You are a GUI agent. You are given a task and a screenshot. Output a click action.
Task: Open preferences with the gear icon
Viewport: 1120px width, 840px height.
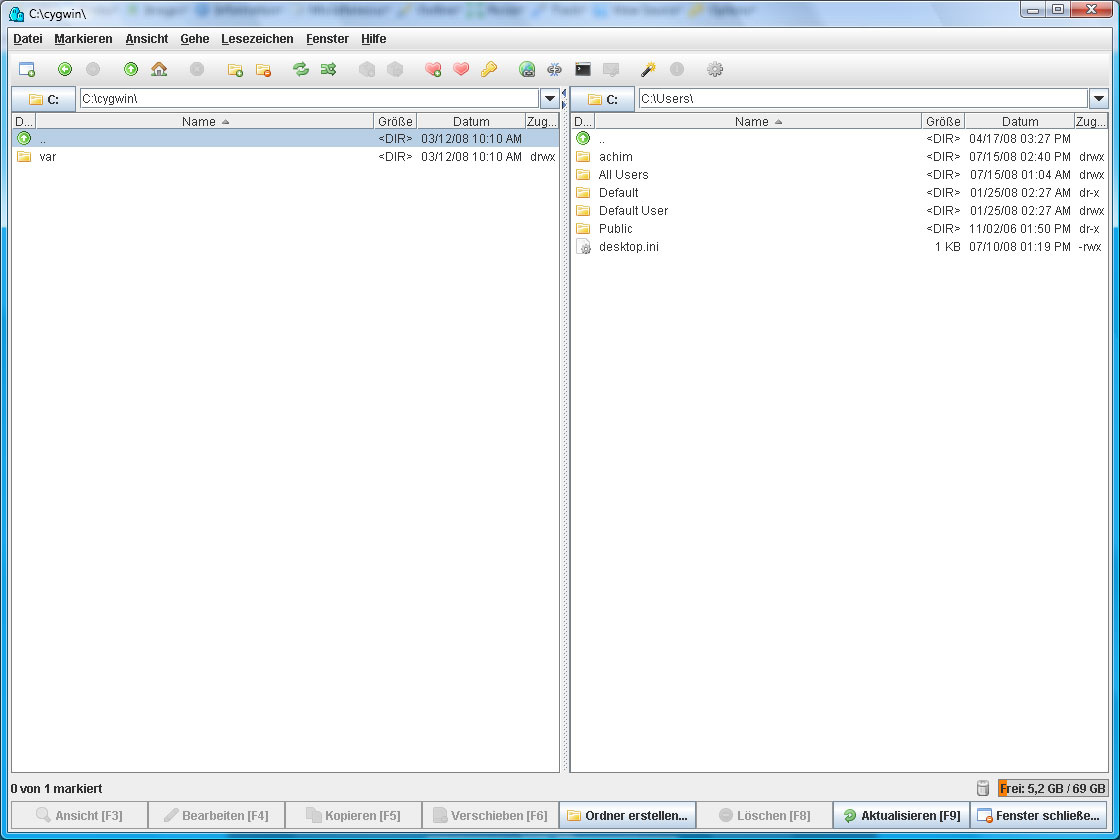[715, 69]
